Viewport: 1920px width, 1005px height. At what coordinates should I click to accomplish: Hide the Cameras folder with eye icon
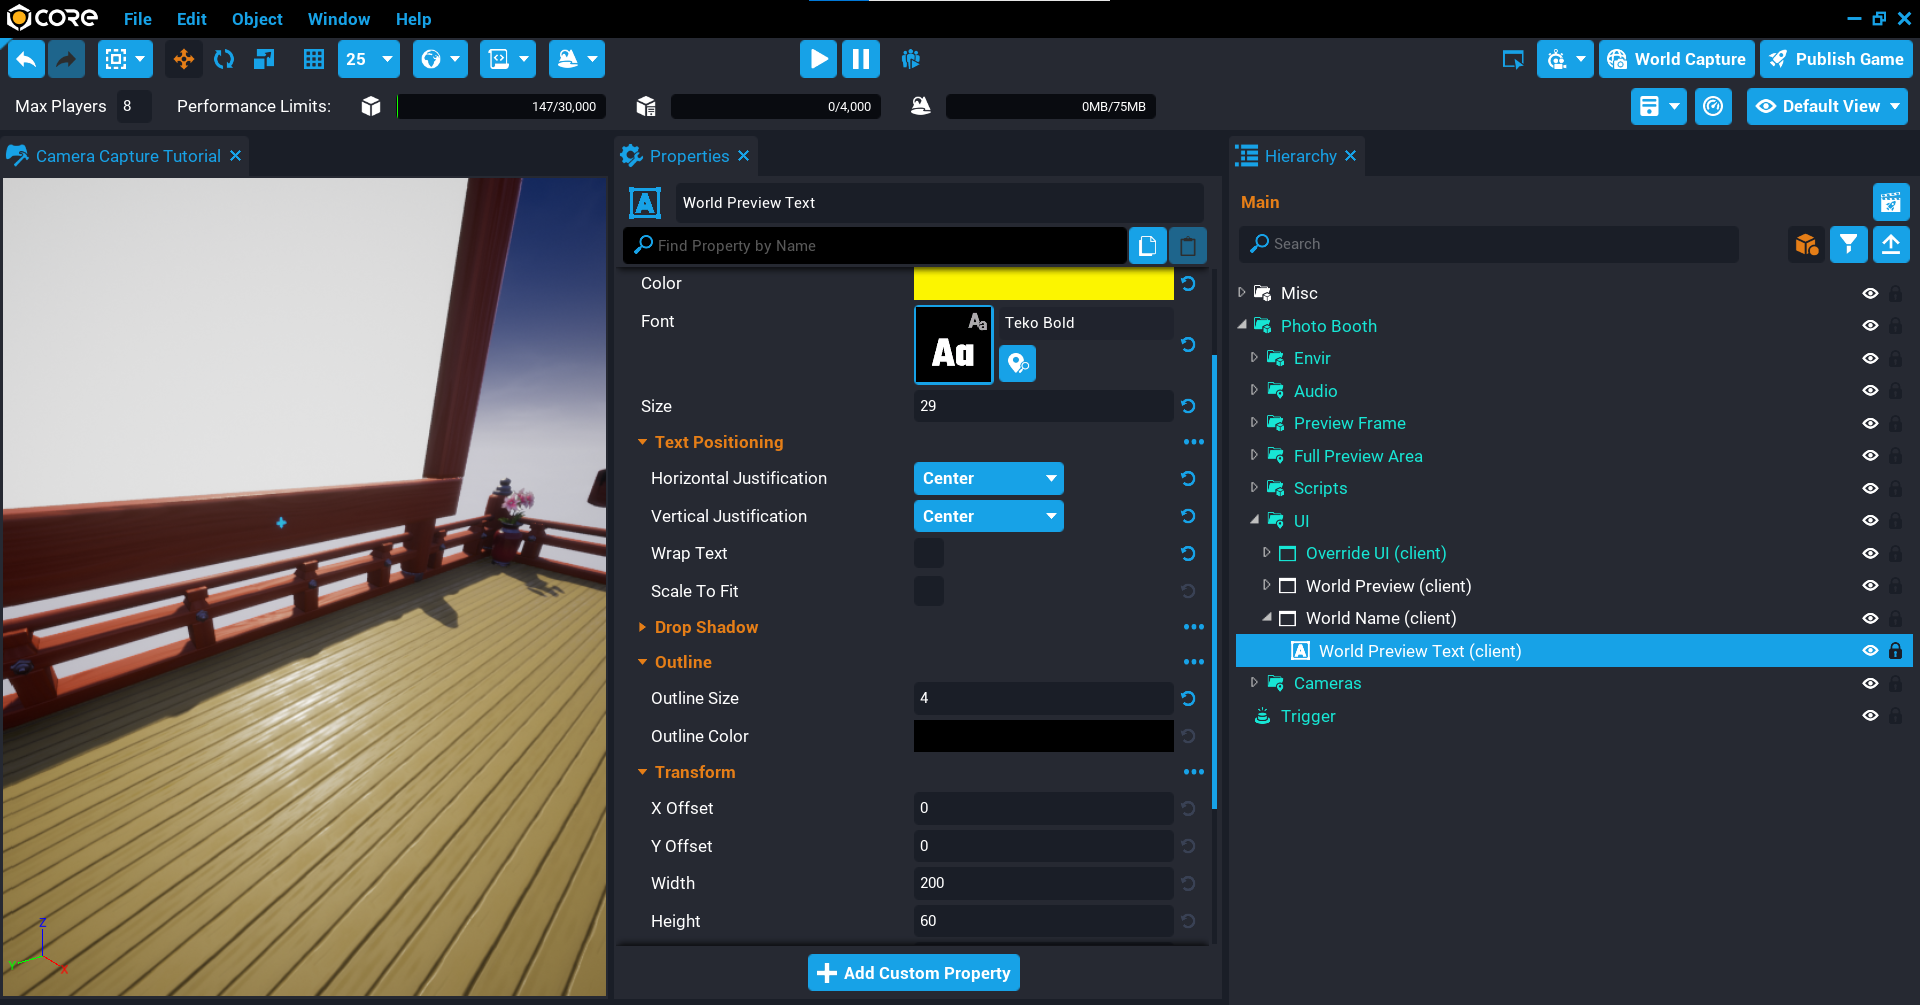(x=1869, y=684)
